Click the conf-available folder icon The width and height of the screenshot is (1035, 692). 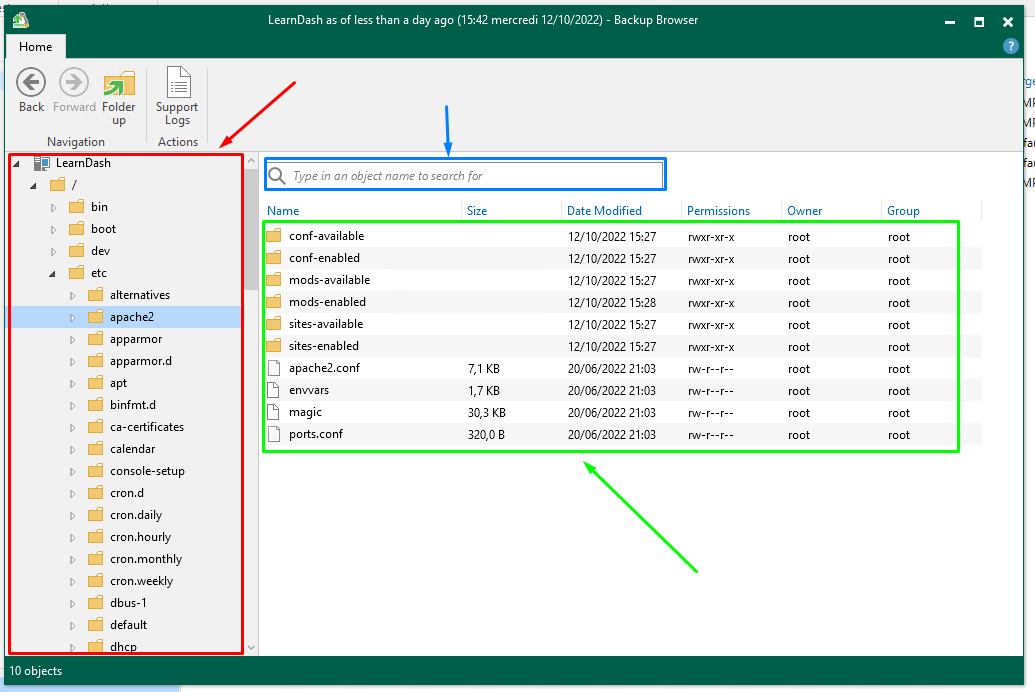[x=273, y=236]
